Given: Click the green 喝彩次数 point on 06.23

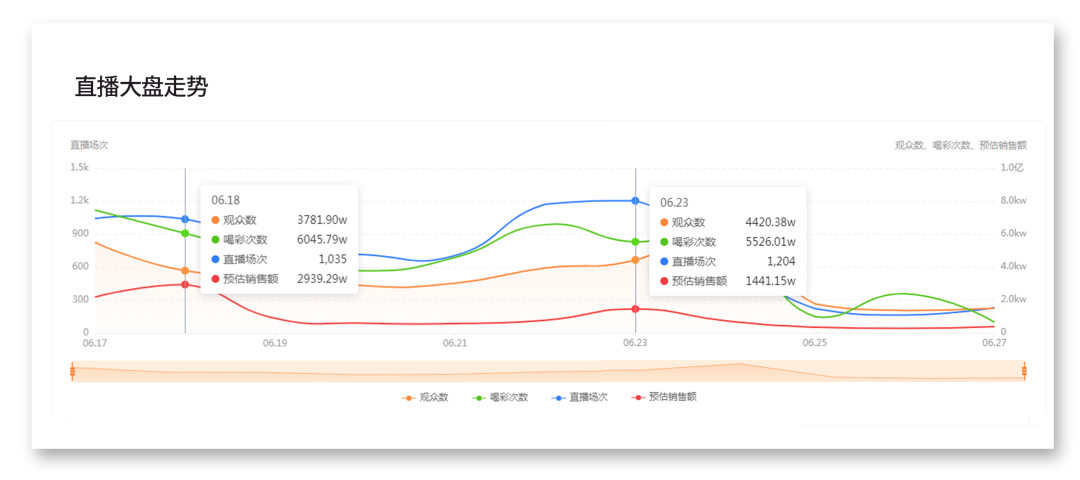Looking at the screenshot, I should click(635, 242).
